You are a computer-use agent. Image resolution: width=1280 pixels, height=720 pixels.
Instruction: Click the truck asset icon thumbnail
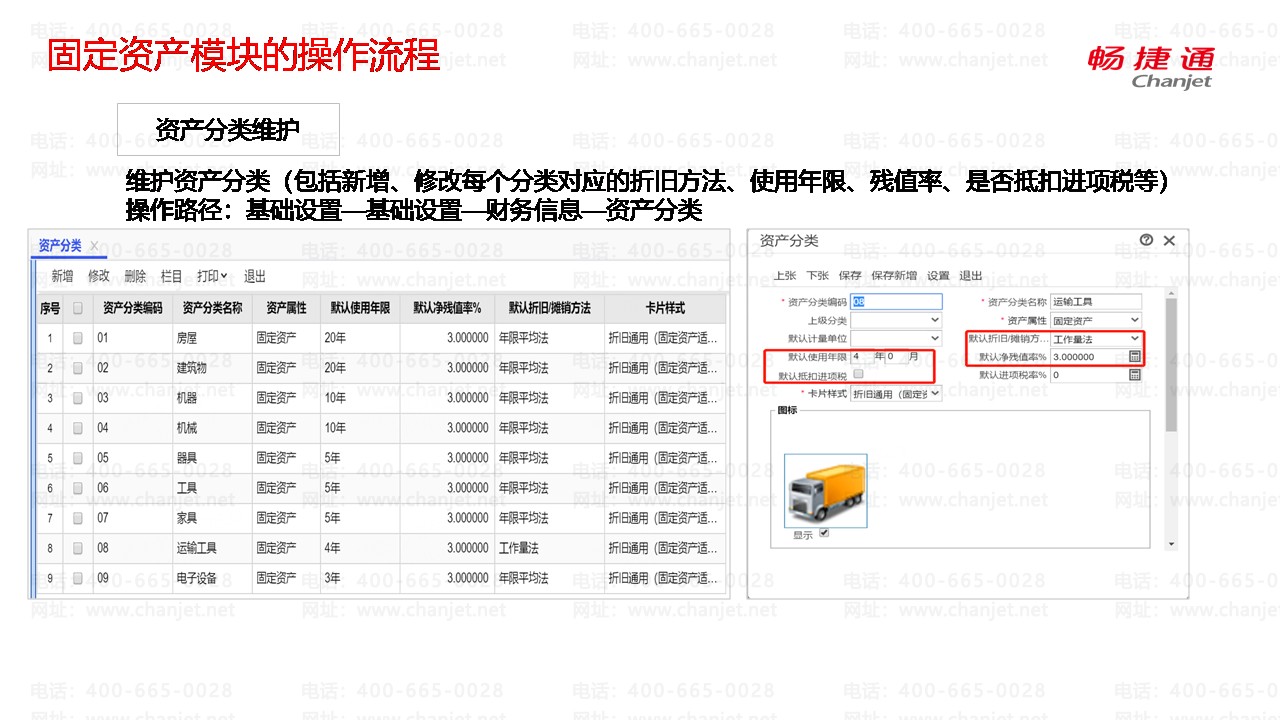[x=825, y=491]
